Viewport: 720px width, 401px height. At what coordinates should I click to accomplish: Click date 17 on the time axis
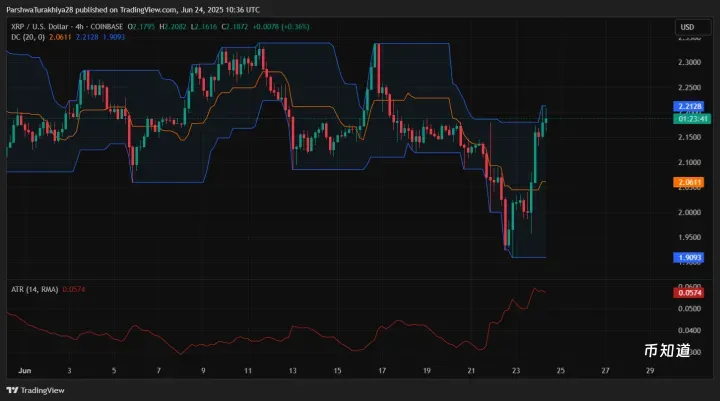(381, 370)
